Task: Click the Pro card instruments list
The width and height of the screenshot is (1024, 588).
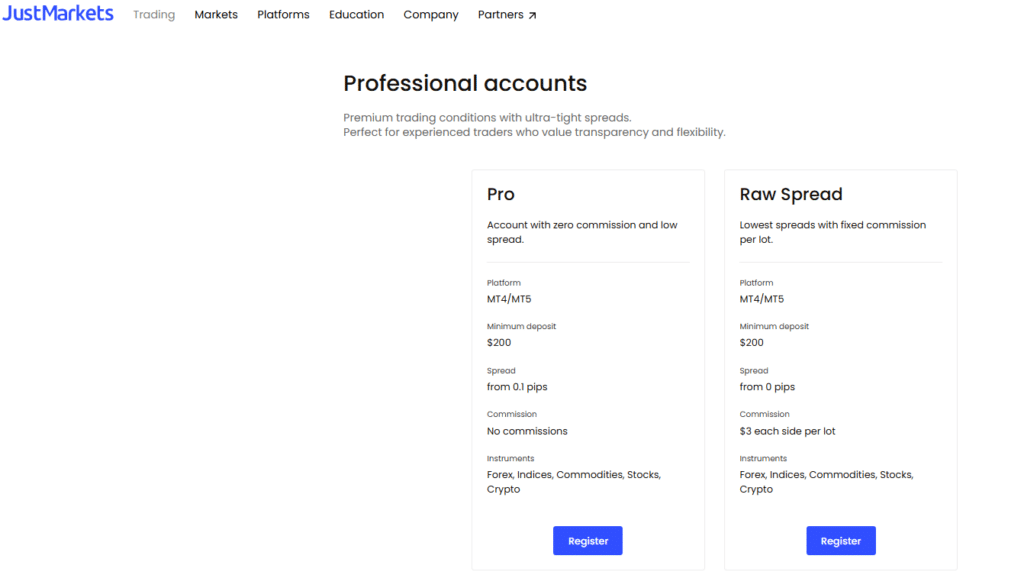Action: coord(574,482)
